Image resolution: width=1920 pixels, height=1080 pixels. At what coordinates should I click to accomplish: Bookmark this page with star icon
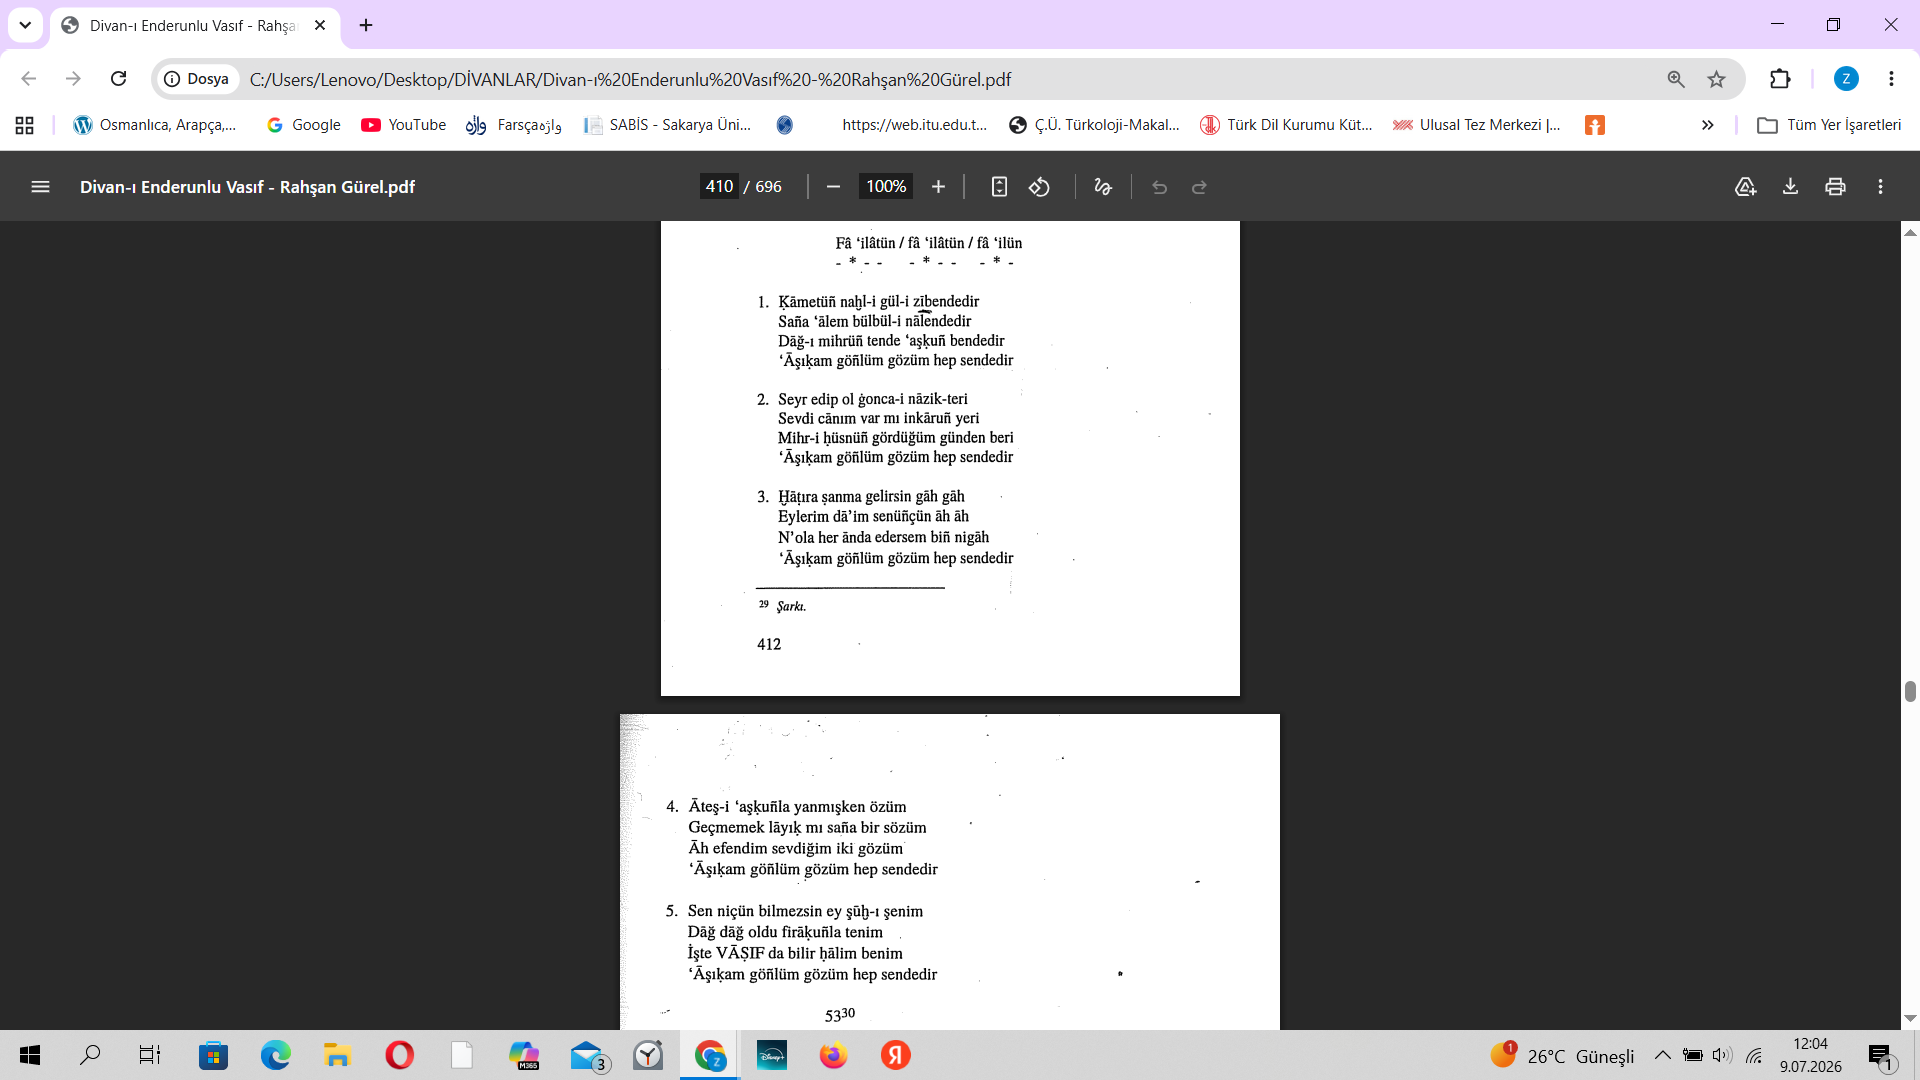1717,79
